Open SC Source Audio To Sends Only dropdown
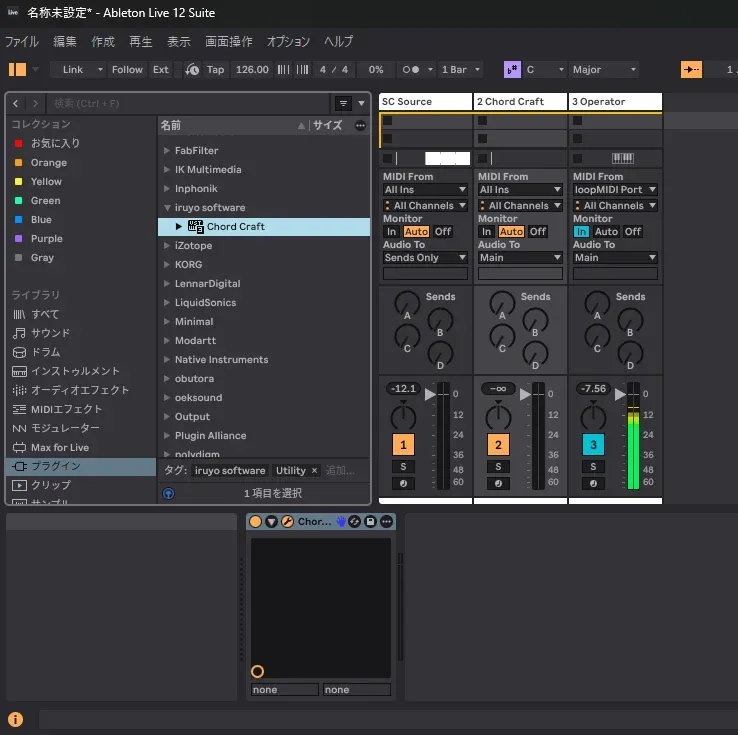The width and height of the screenshot is (738, 735). (425, 257)
